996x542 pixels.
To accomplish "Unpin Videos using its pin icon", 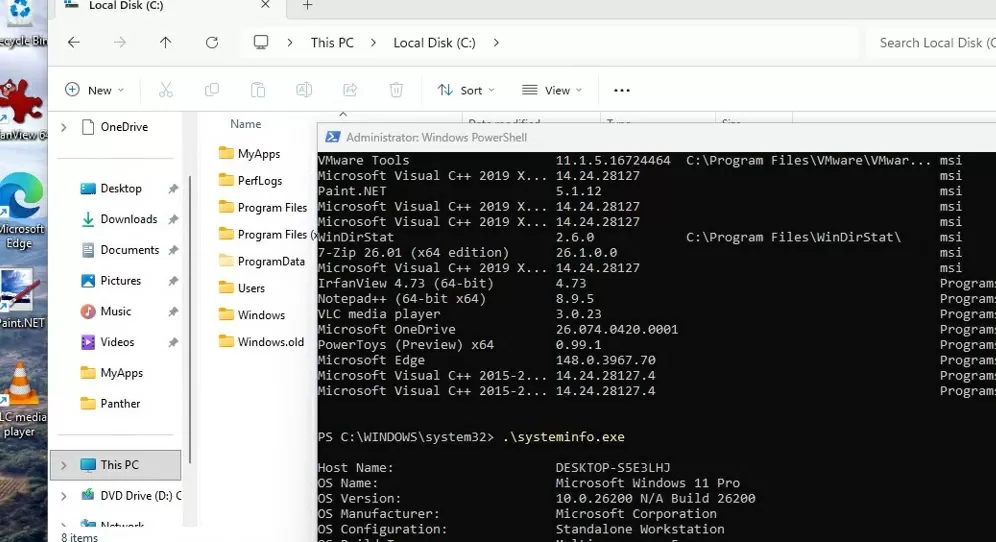I will (x=173, y=342).
